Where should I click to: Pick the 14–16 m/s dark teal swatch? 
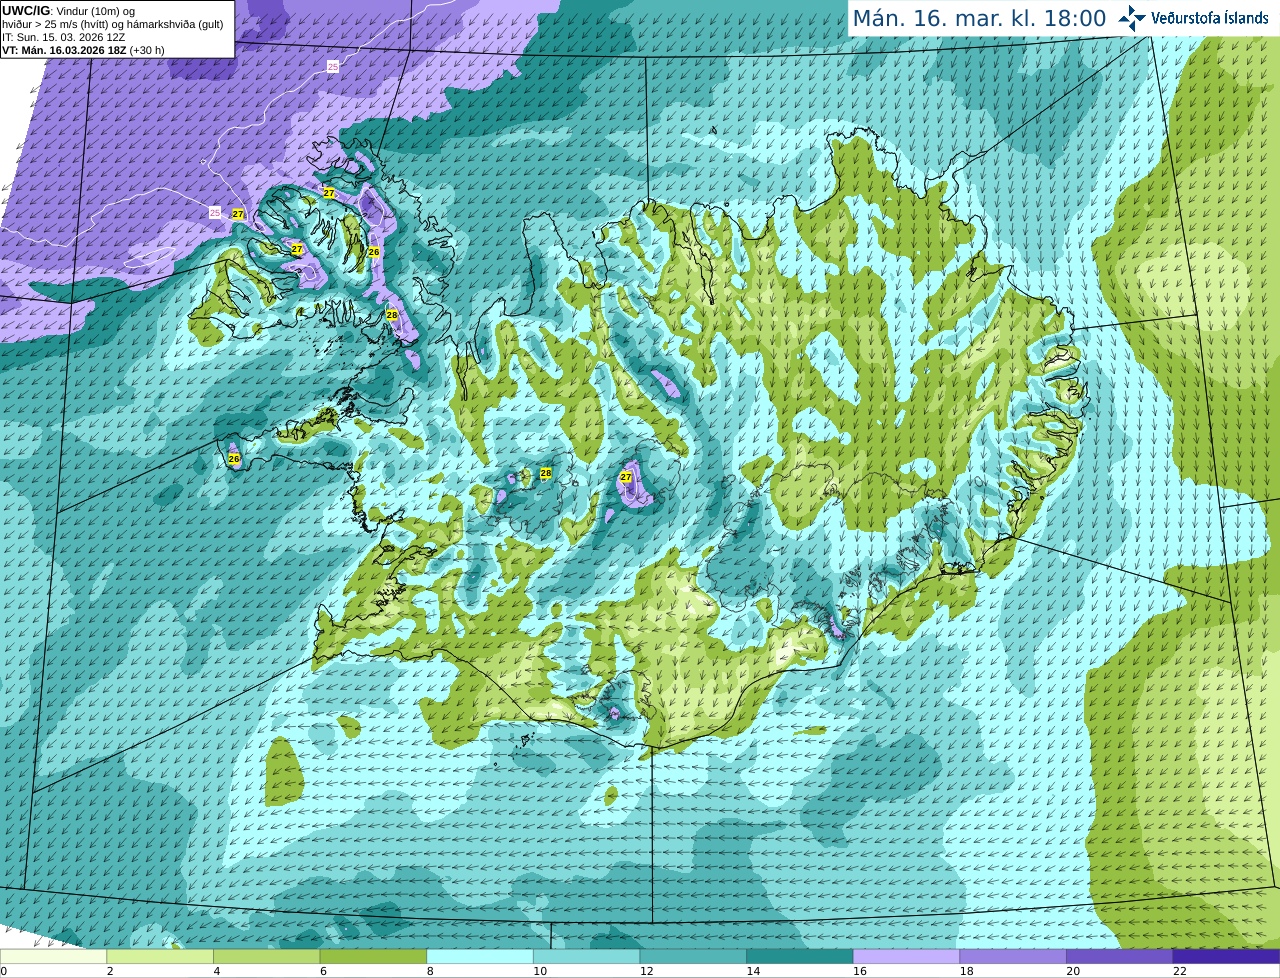coord(800,956)
